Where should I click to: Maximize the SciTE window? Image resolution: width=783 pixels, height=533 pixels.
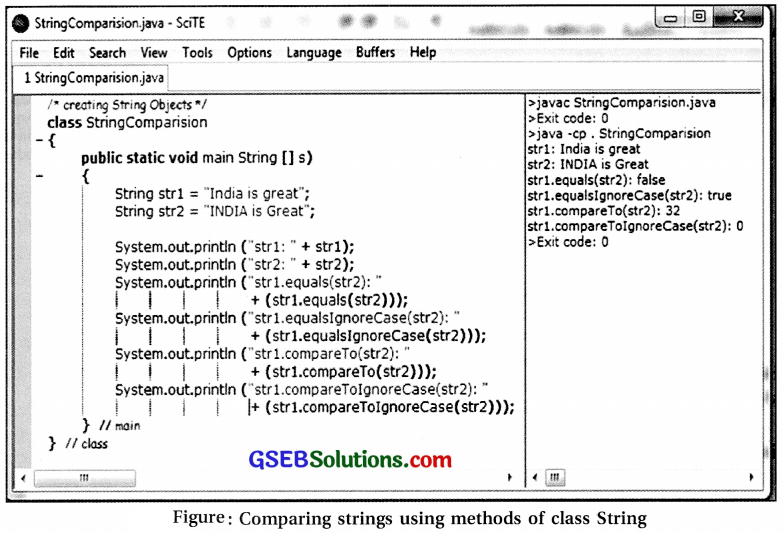point(699,17)
